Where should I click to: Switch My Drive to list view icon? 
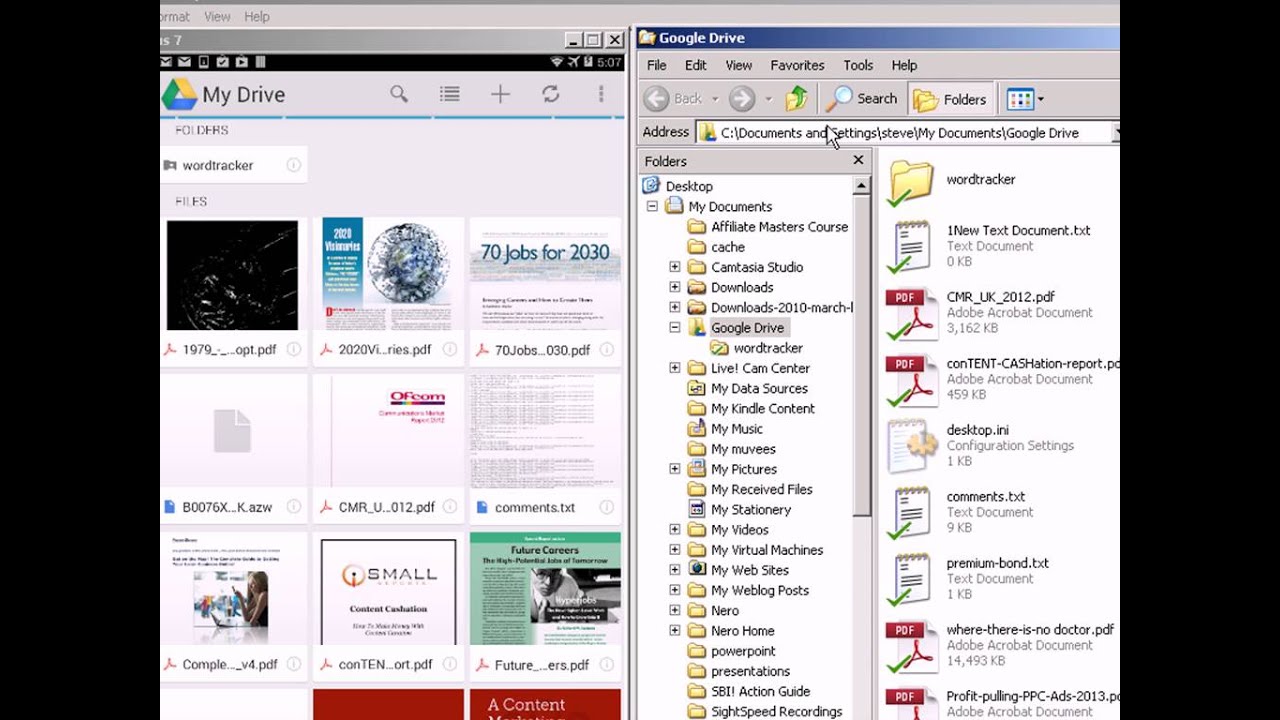450,94
